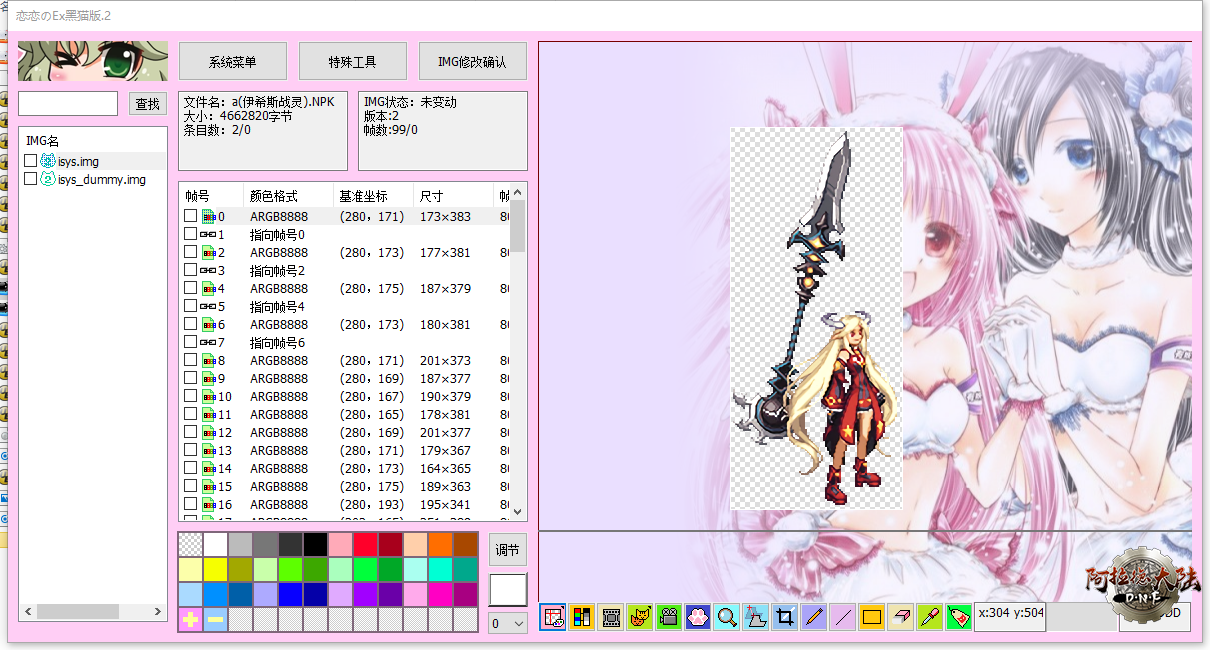Screen dimensions: 1210x650
Task: Click the yellow plus add-color button
Action: 190,620
